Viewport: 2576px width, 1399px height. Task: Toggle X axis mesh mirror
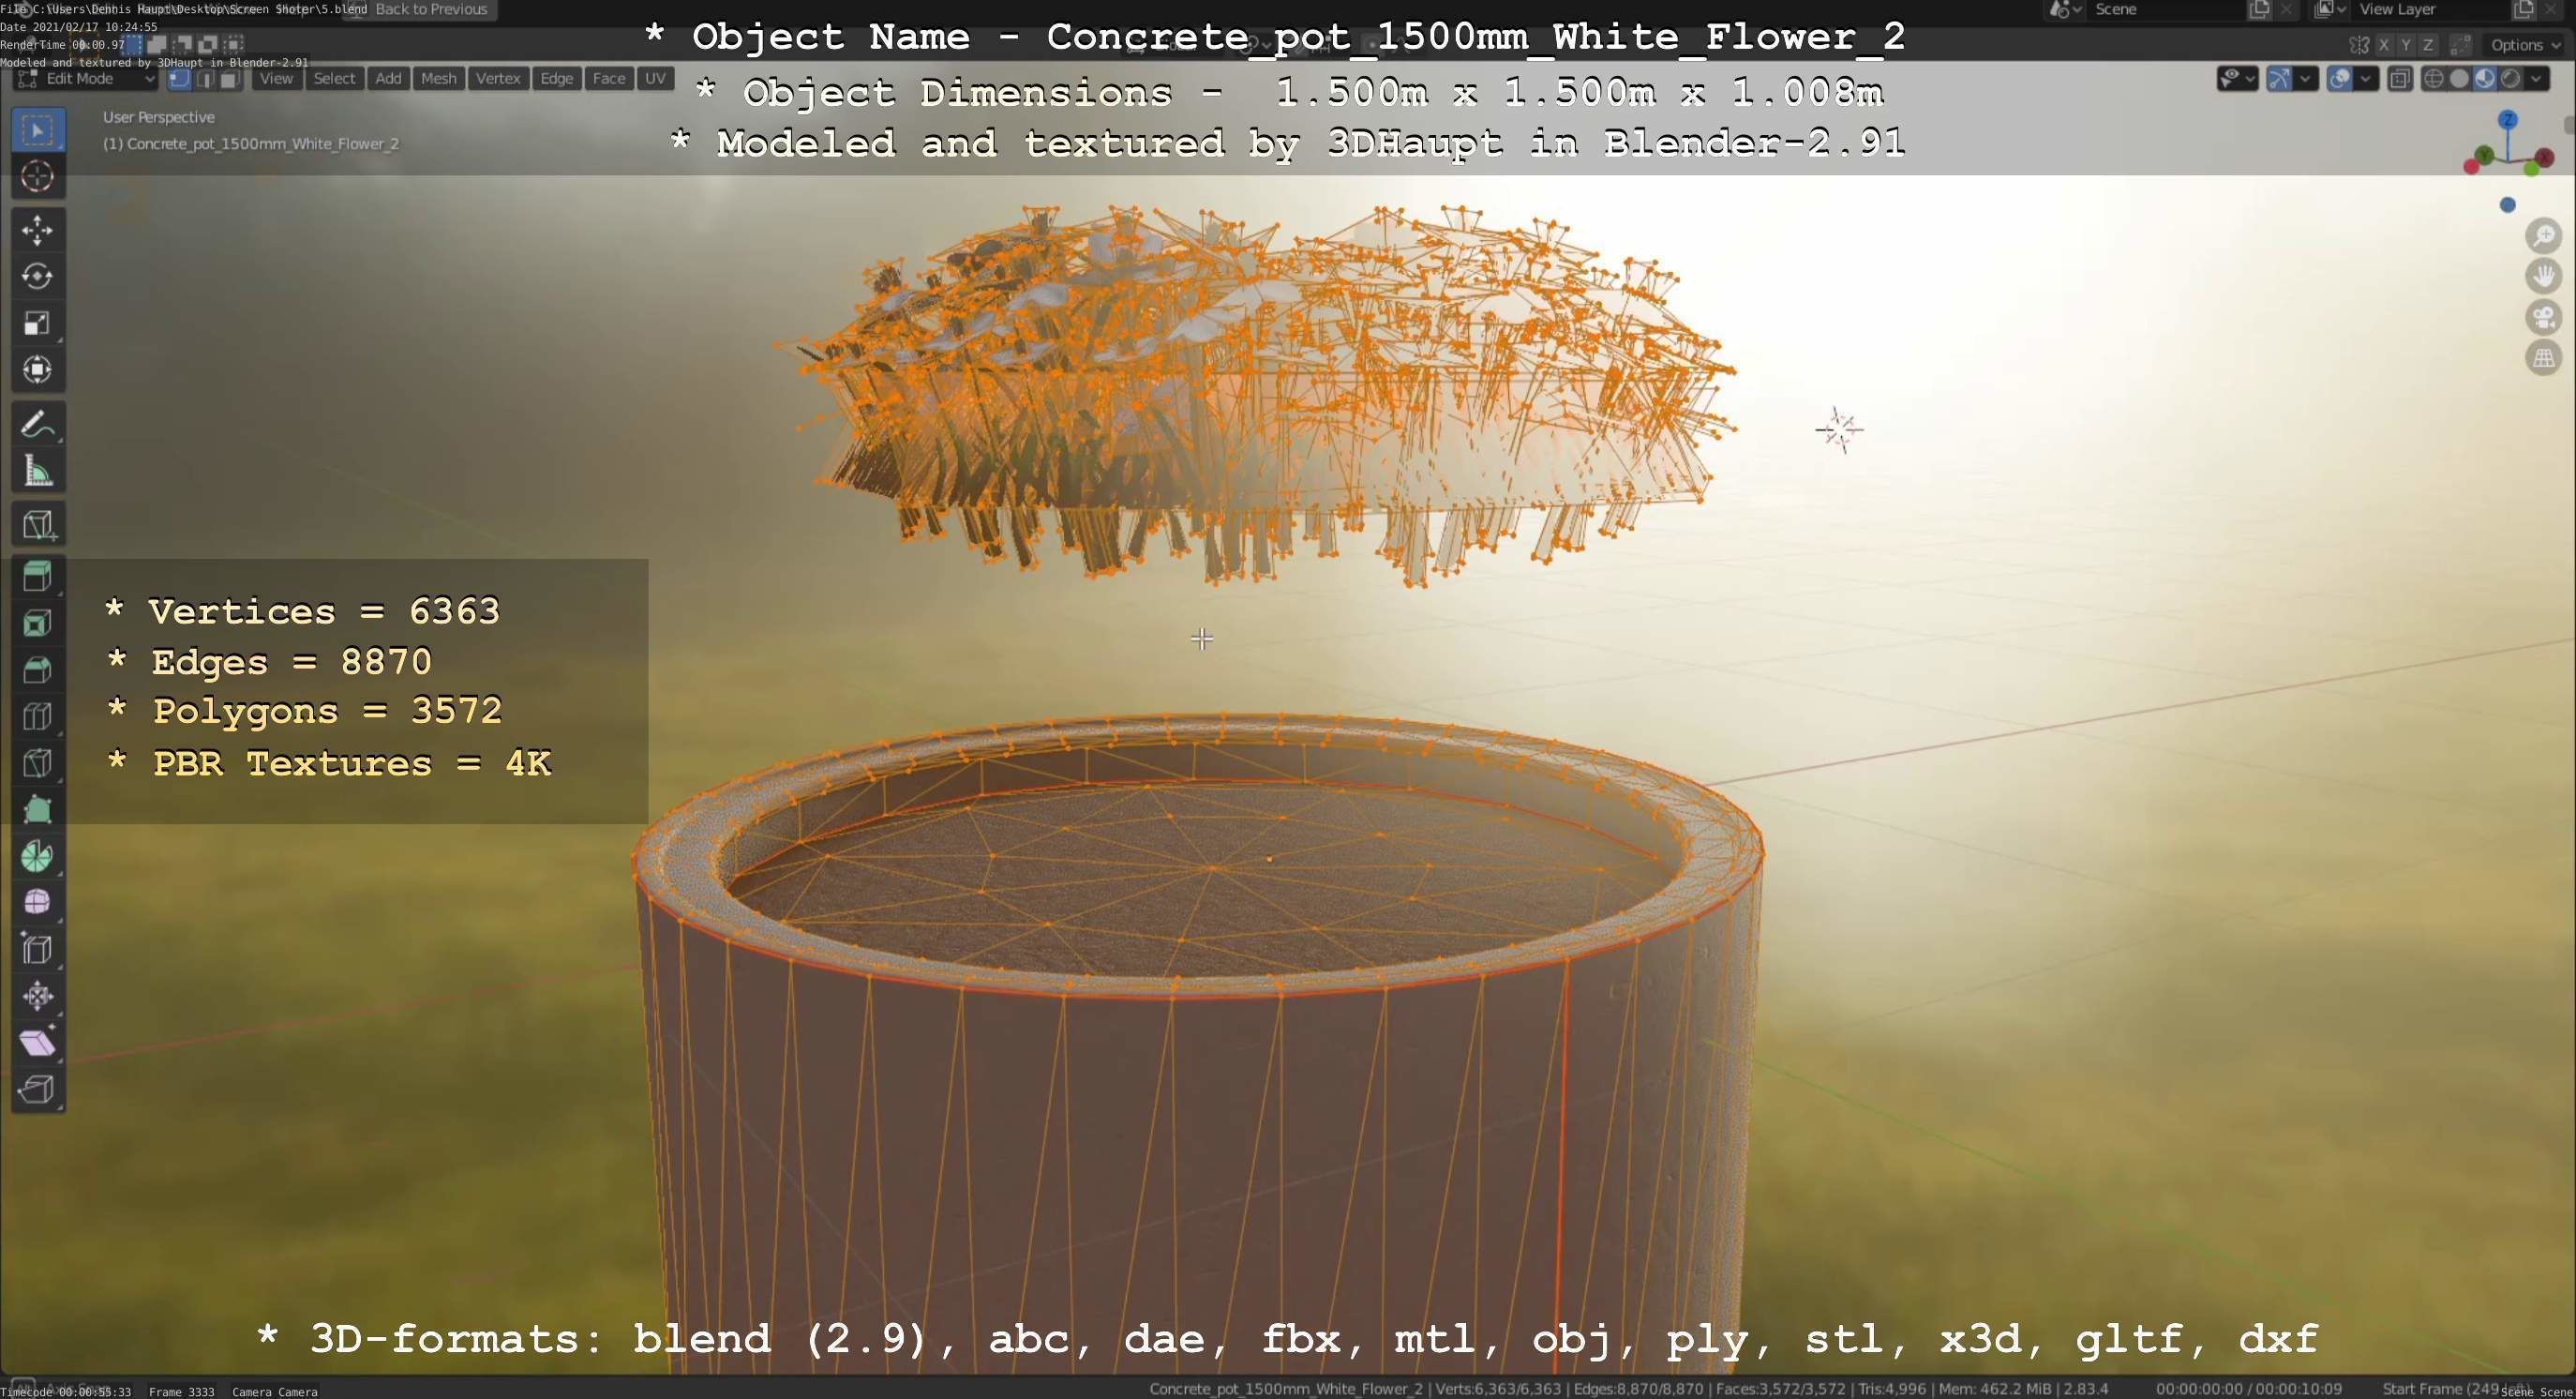2384,45
